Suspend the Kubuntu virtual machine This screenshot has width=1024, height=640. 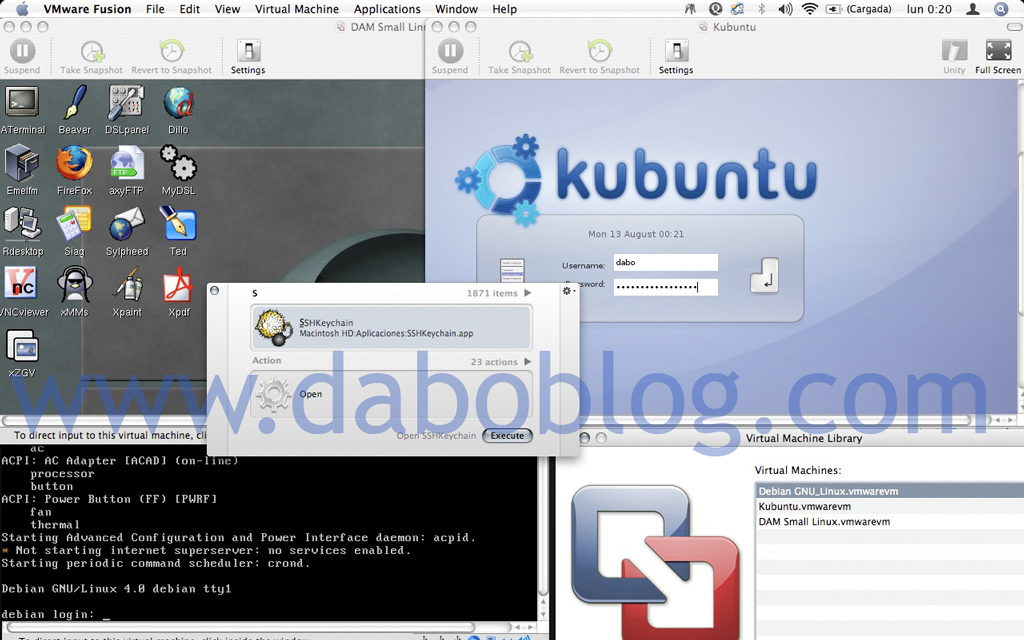coord(450,57)
